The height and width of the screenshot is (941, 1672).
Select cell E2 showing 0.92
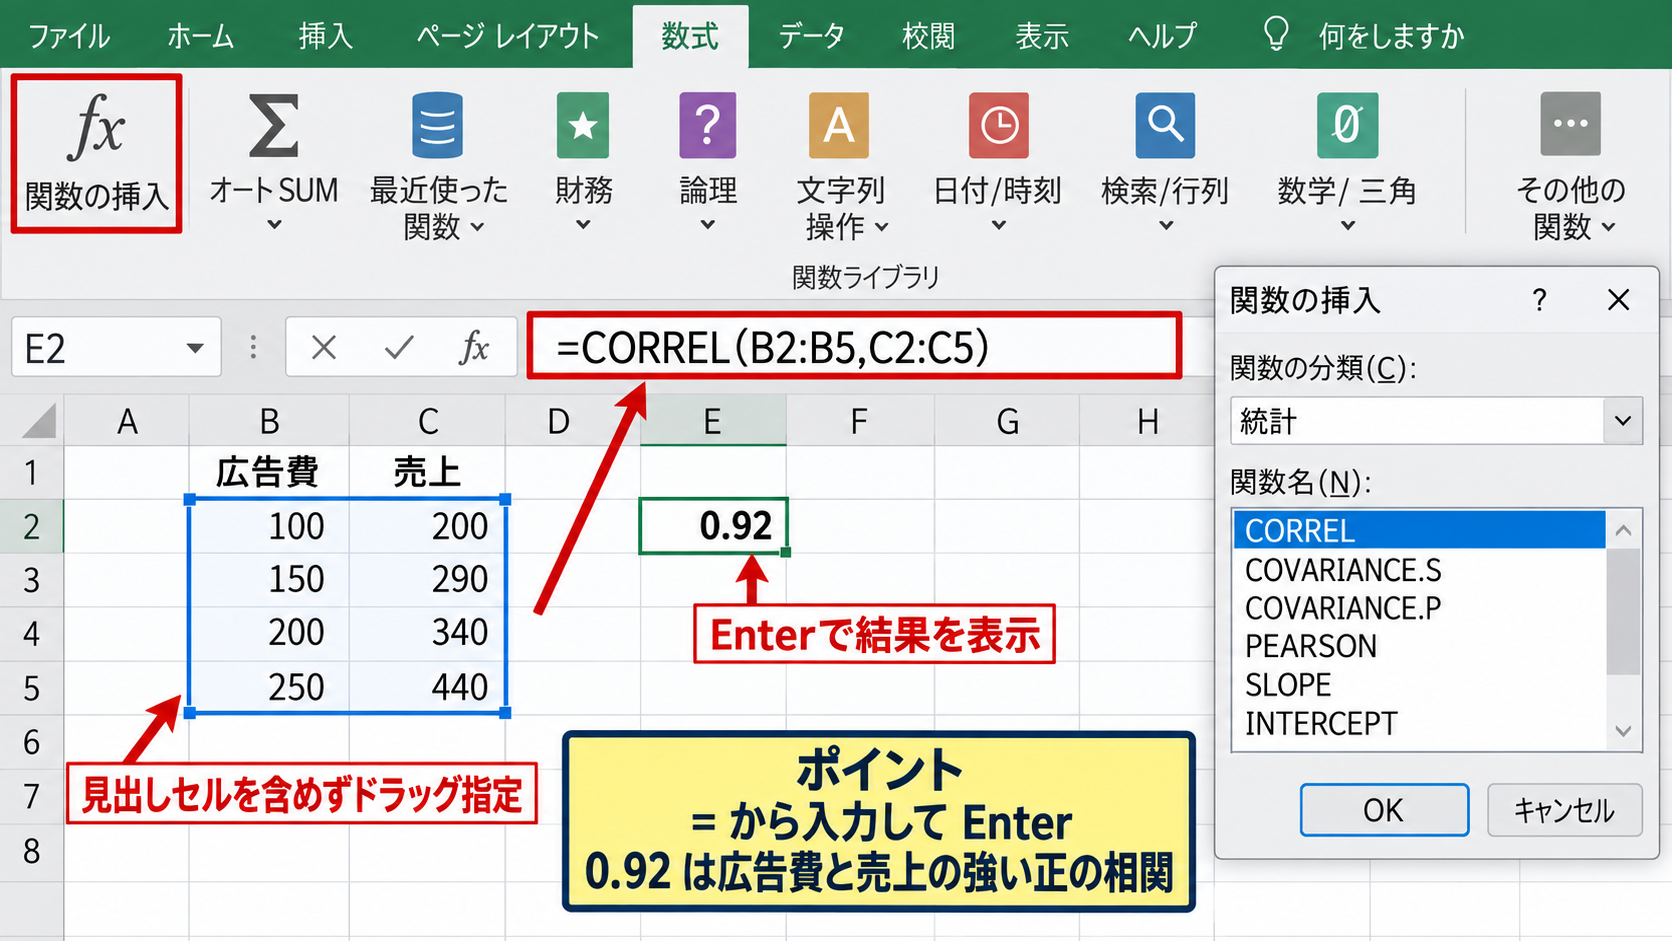tap(713, 525)
